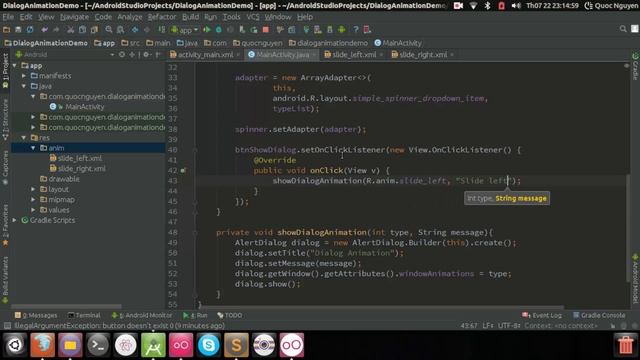Close the MainActivity.java tab
Viewport: 640px width, 360px height.
coord(314,55)
